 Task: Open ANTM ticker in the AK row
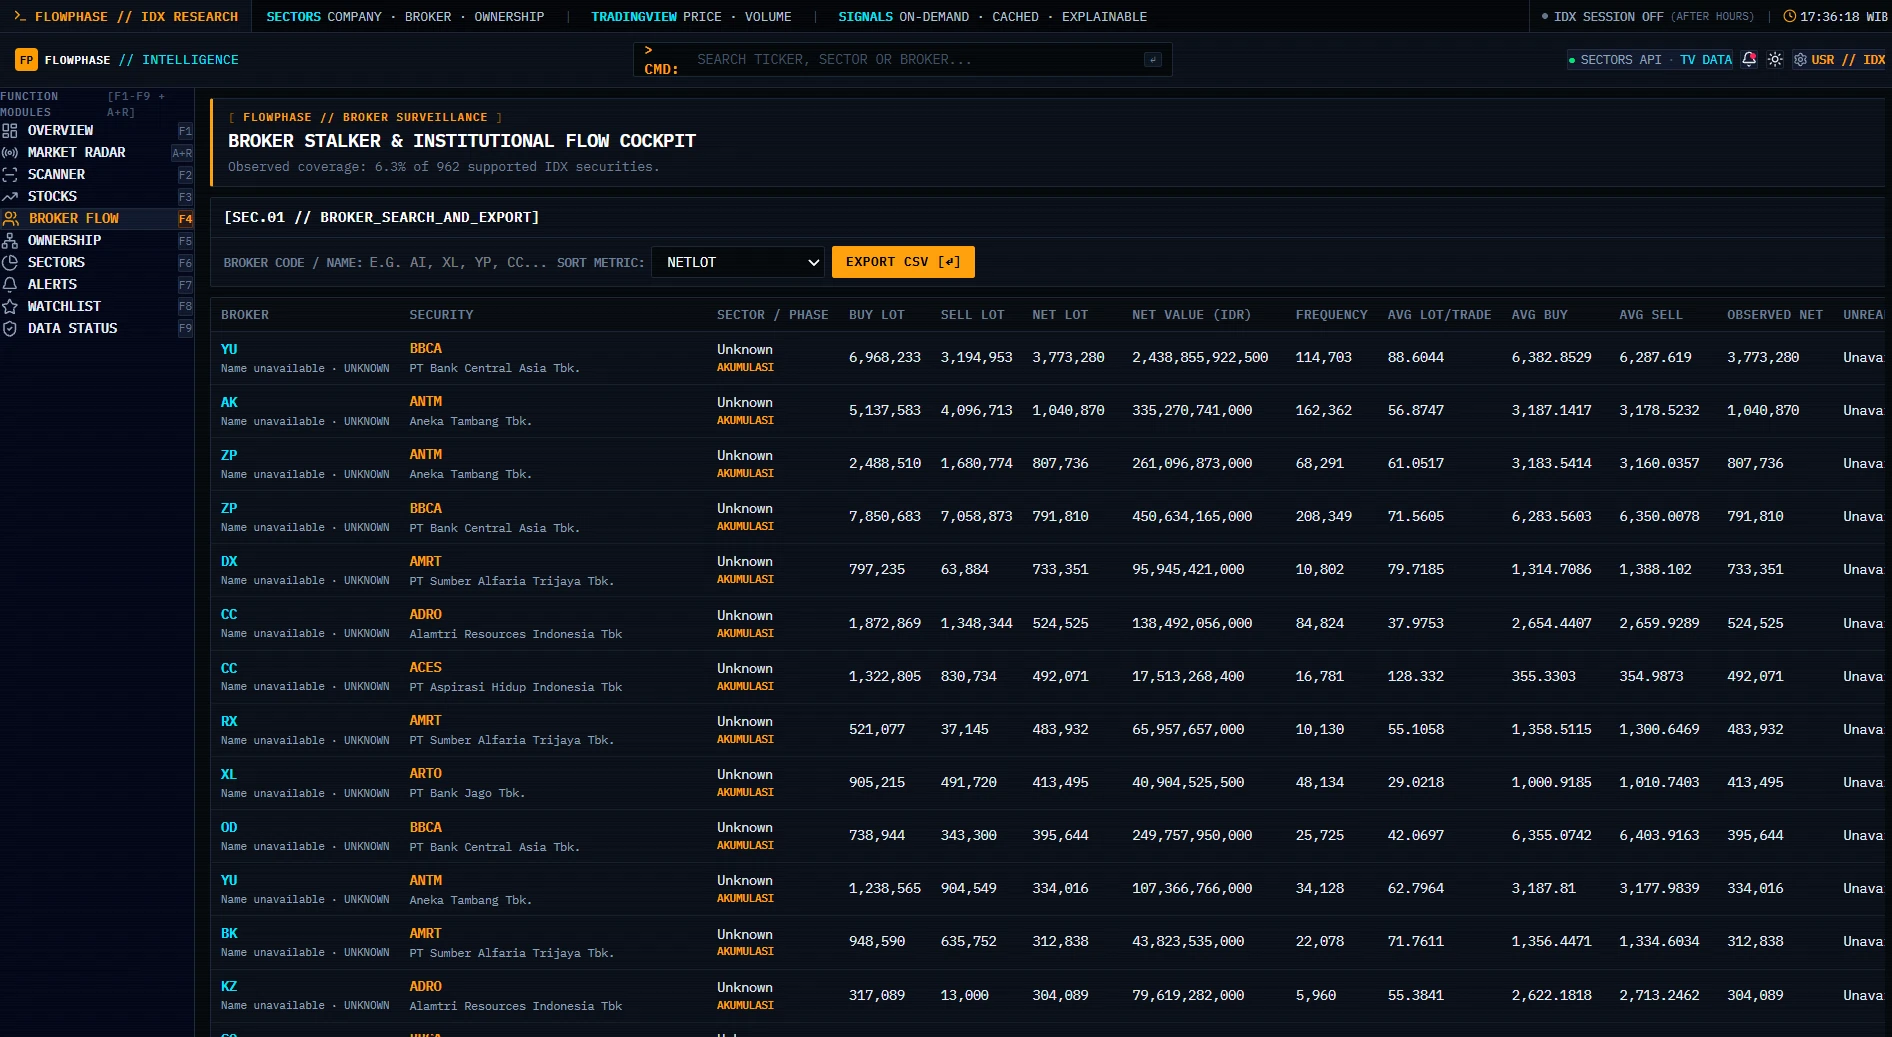coord(425,402)
